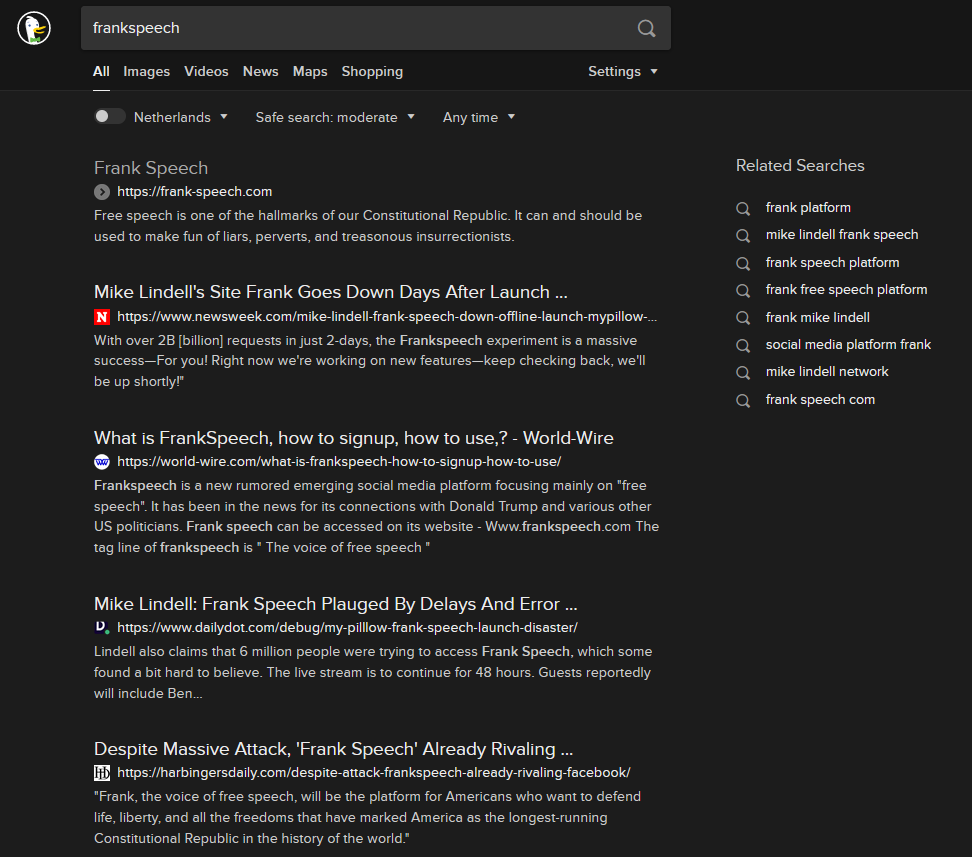Image resolution: width=972 pixels, height=857 pixels.
Task: Click snippet starting 'With over 2B [billion] requests'
Action: click(370, 361)
